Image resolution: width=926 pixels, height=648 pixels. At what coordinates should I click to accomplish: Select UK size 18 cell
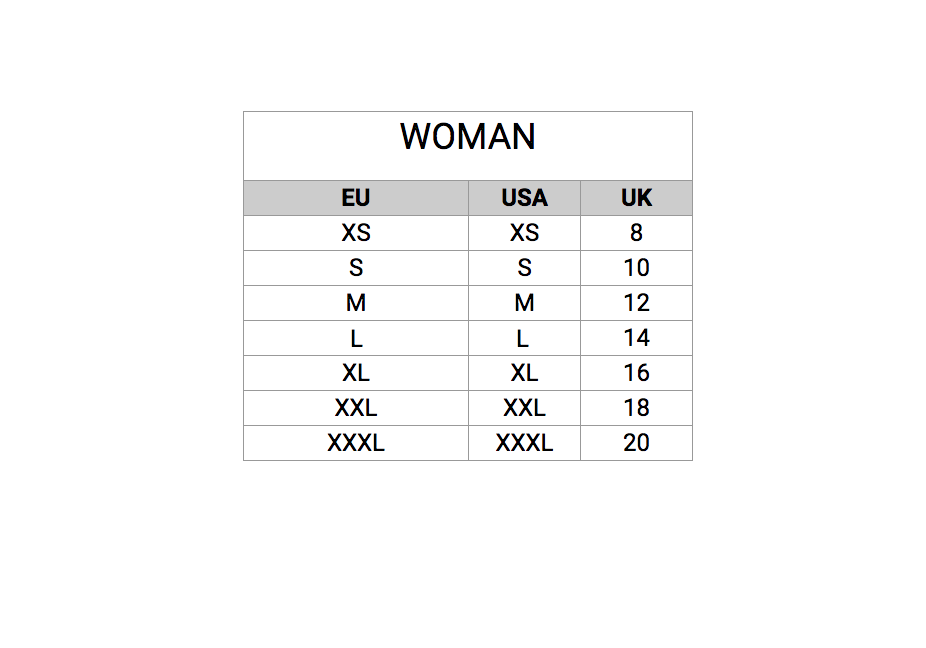pyautogui.click(x=636, y=408)
